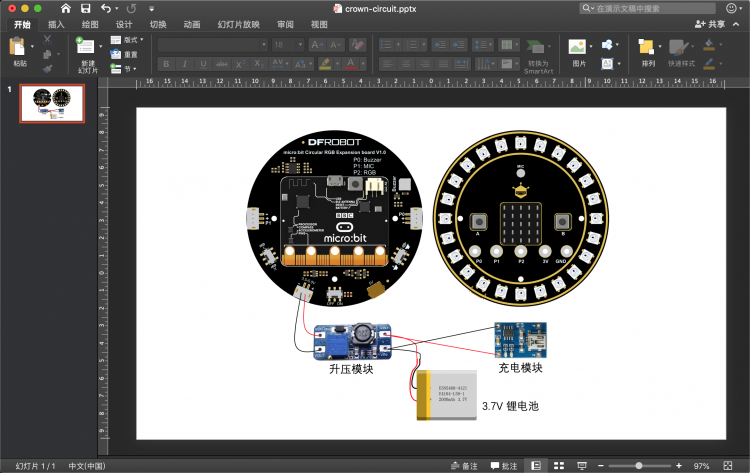Image resolution: width=750 pixels, height=473 pixels.
Task: Insert a picture using 图片 icon
Action: [x=577, y=47]
